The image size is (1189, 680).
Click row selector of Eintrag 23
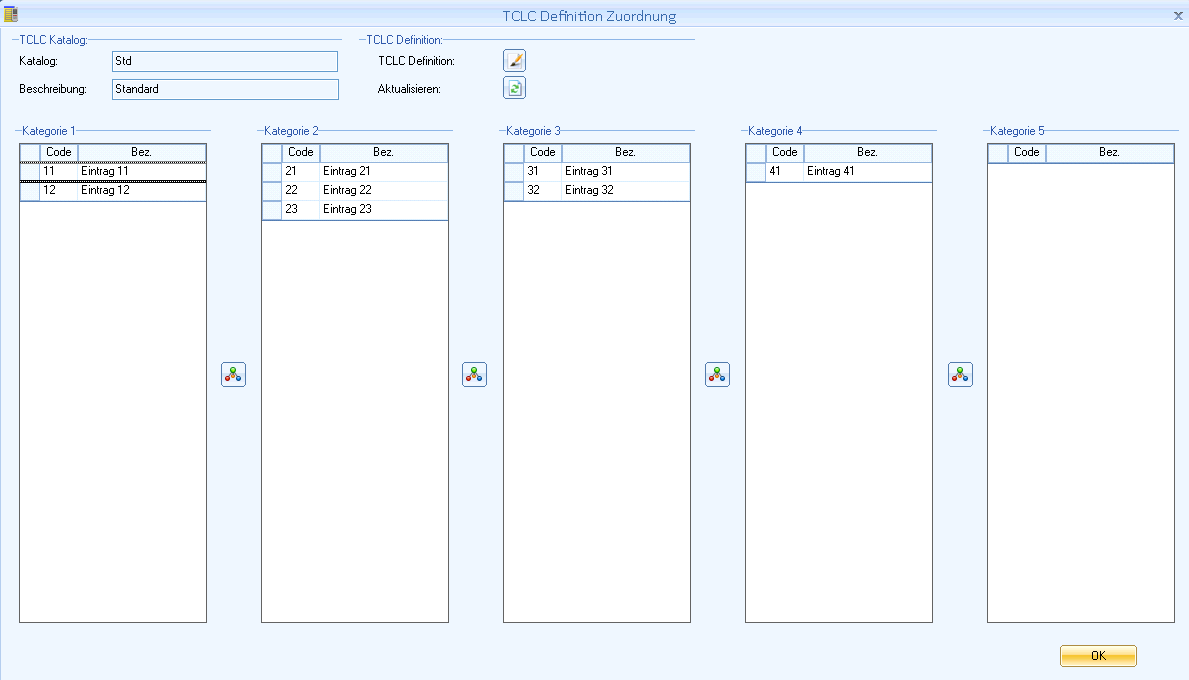point(271,209)
